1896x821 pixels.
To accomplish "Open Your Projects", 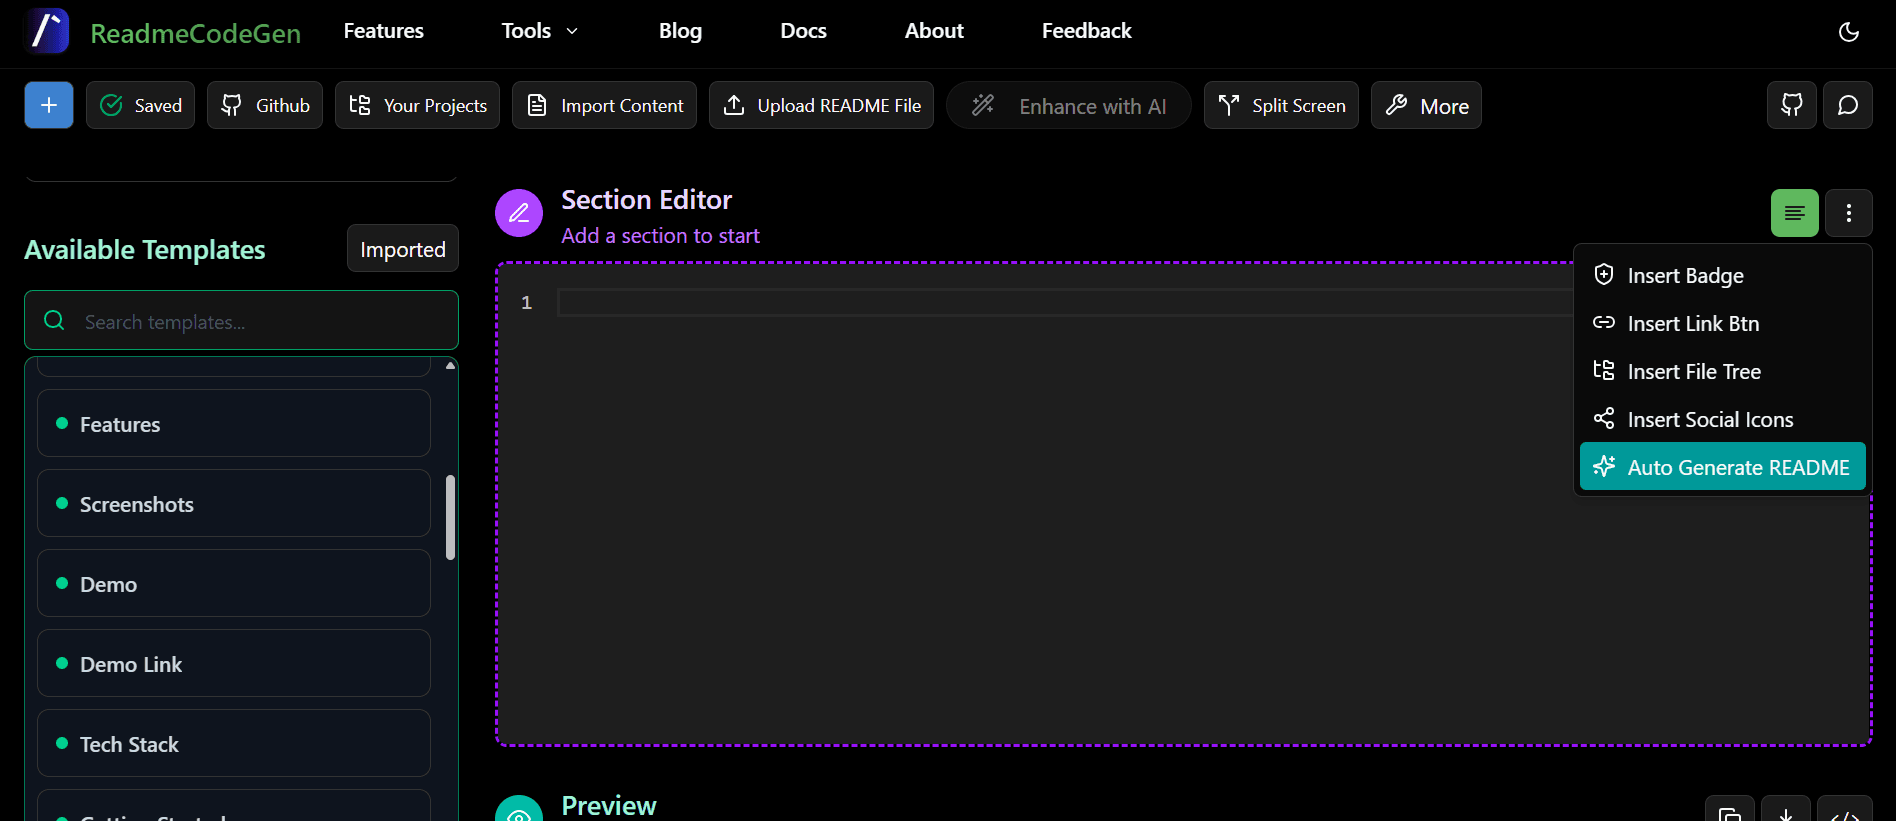I will [x=417, y=105].
